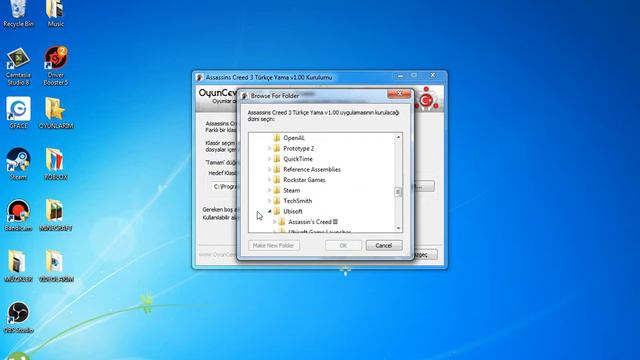Click the QuickTime folder icon in tree
The image size is (640, 360).
(x=277, y=159)
